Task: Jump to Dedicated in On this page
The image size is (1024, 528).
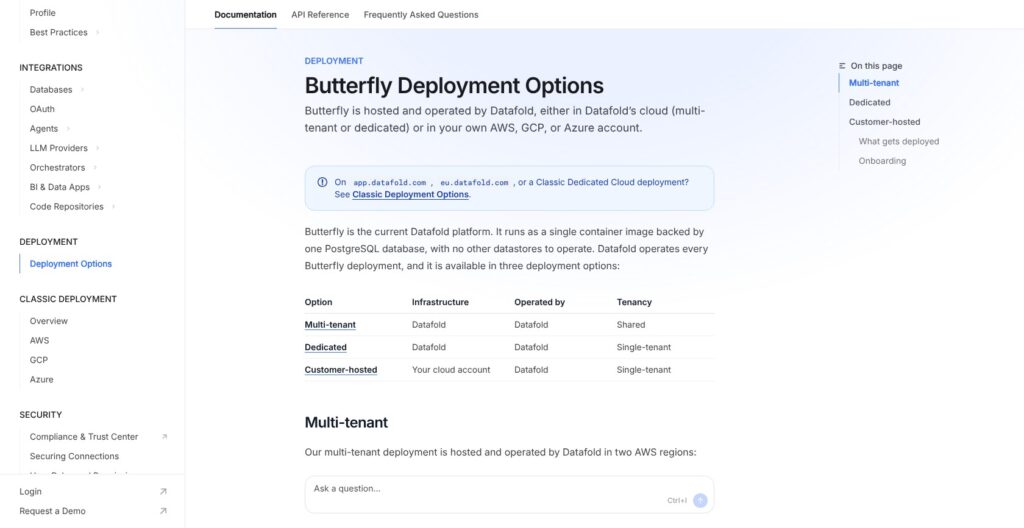Action: [869, 103]
